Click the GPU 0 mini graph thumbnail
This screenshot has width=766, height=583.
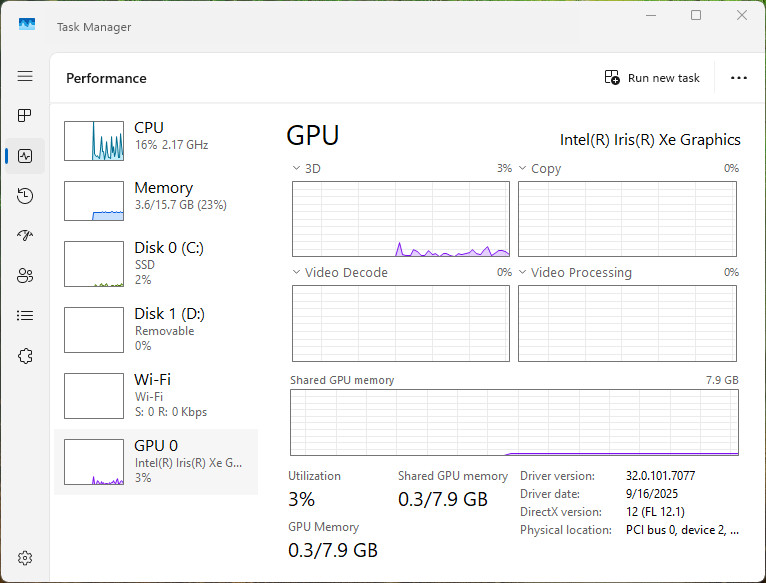click(x=94, y=462)
